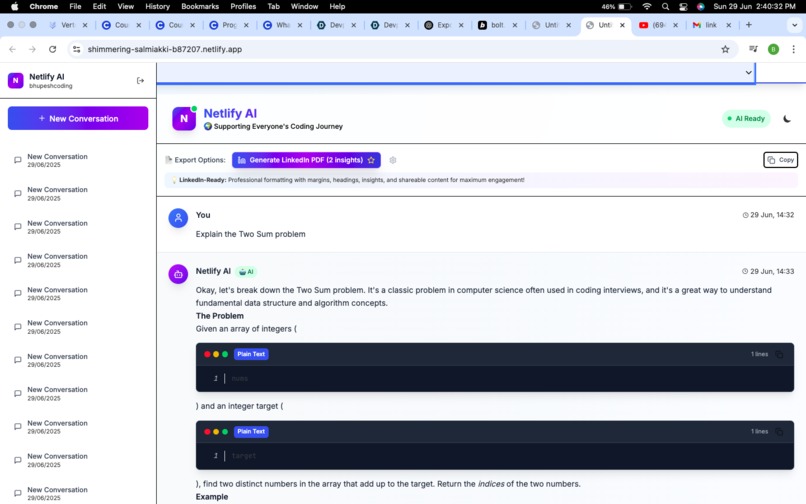Image resolution: width=806 pixels, height=504 pixels.
Task: Expand the chevron dropdown at the top bar
Action: (x=748, y=73)
